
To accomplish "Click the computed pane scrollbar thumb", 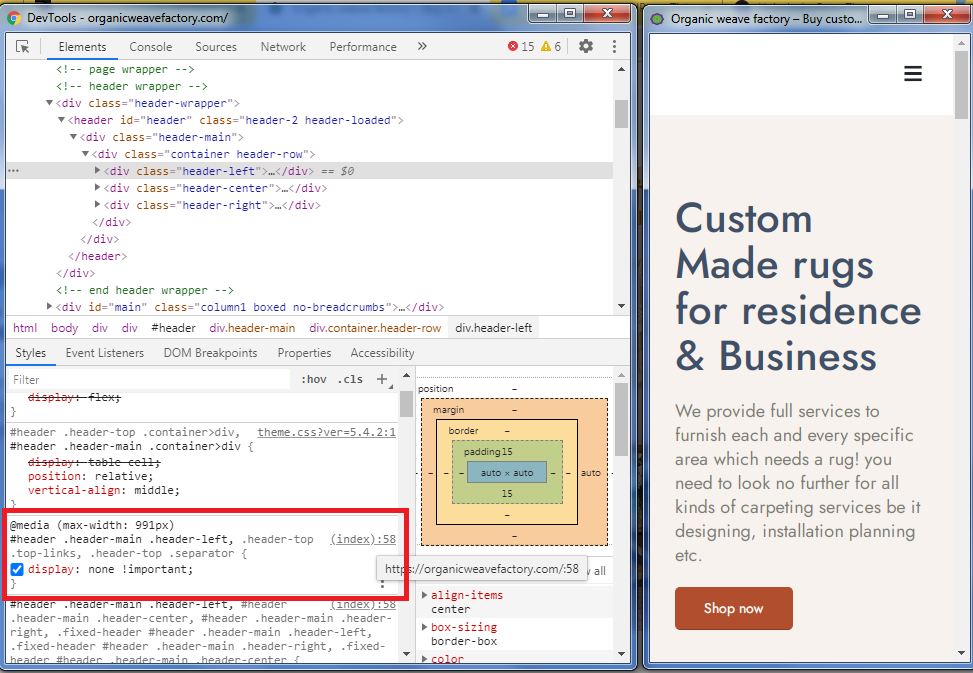I will point(621,420).
